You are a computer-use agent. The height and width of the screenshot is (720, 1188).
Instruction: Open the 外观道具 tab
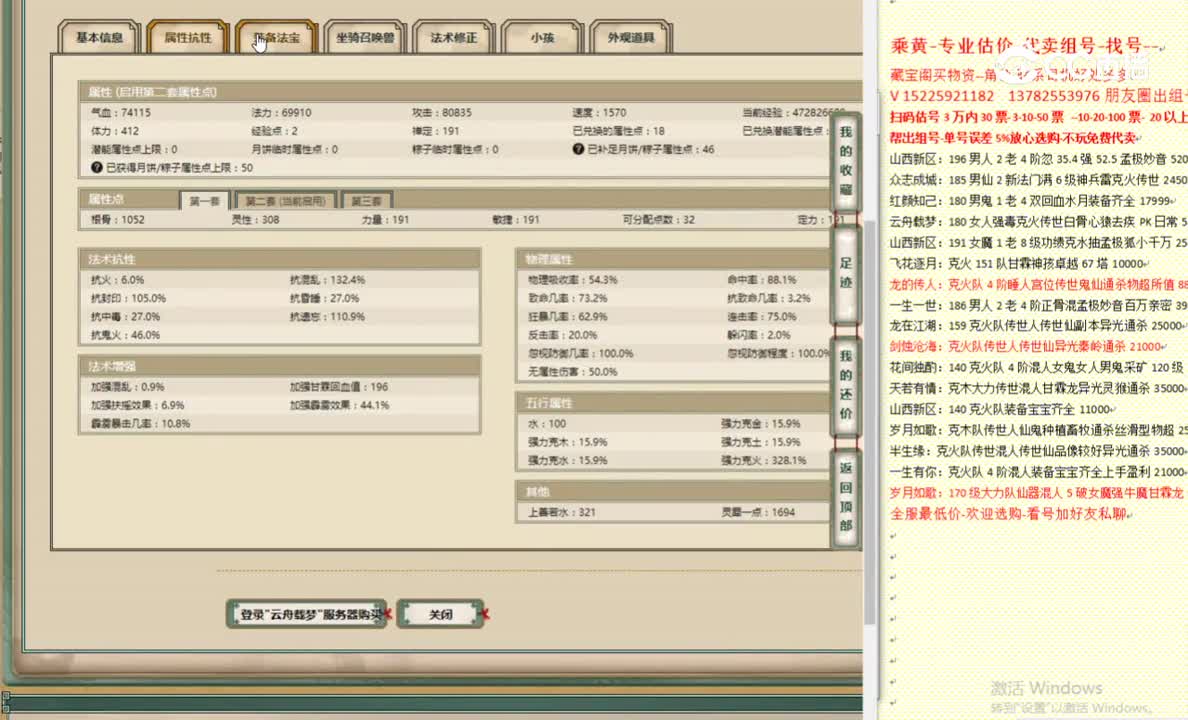[x=630, y=37]
